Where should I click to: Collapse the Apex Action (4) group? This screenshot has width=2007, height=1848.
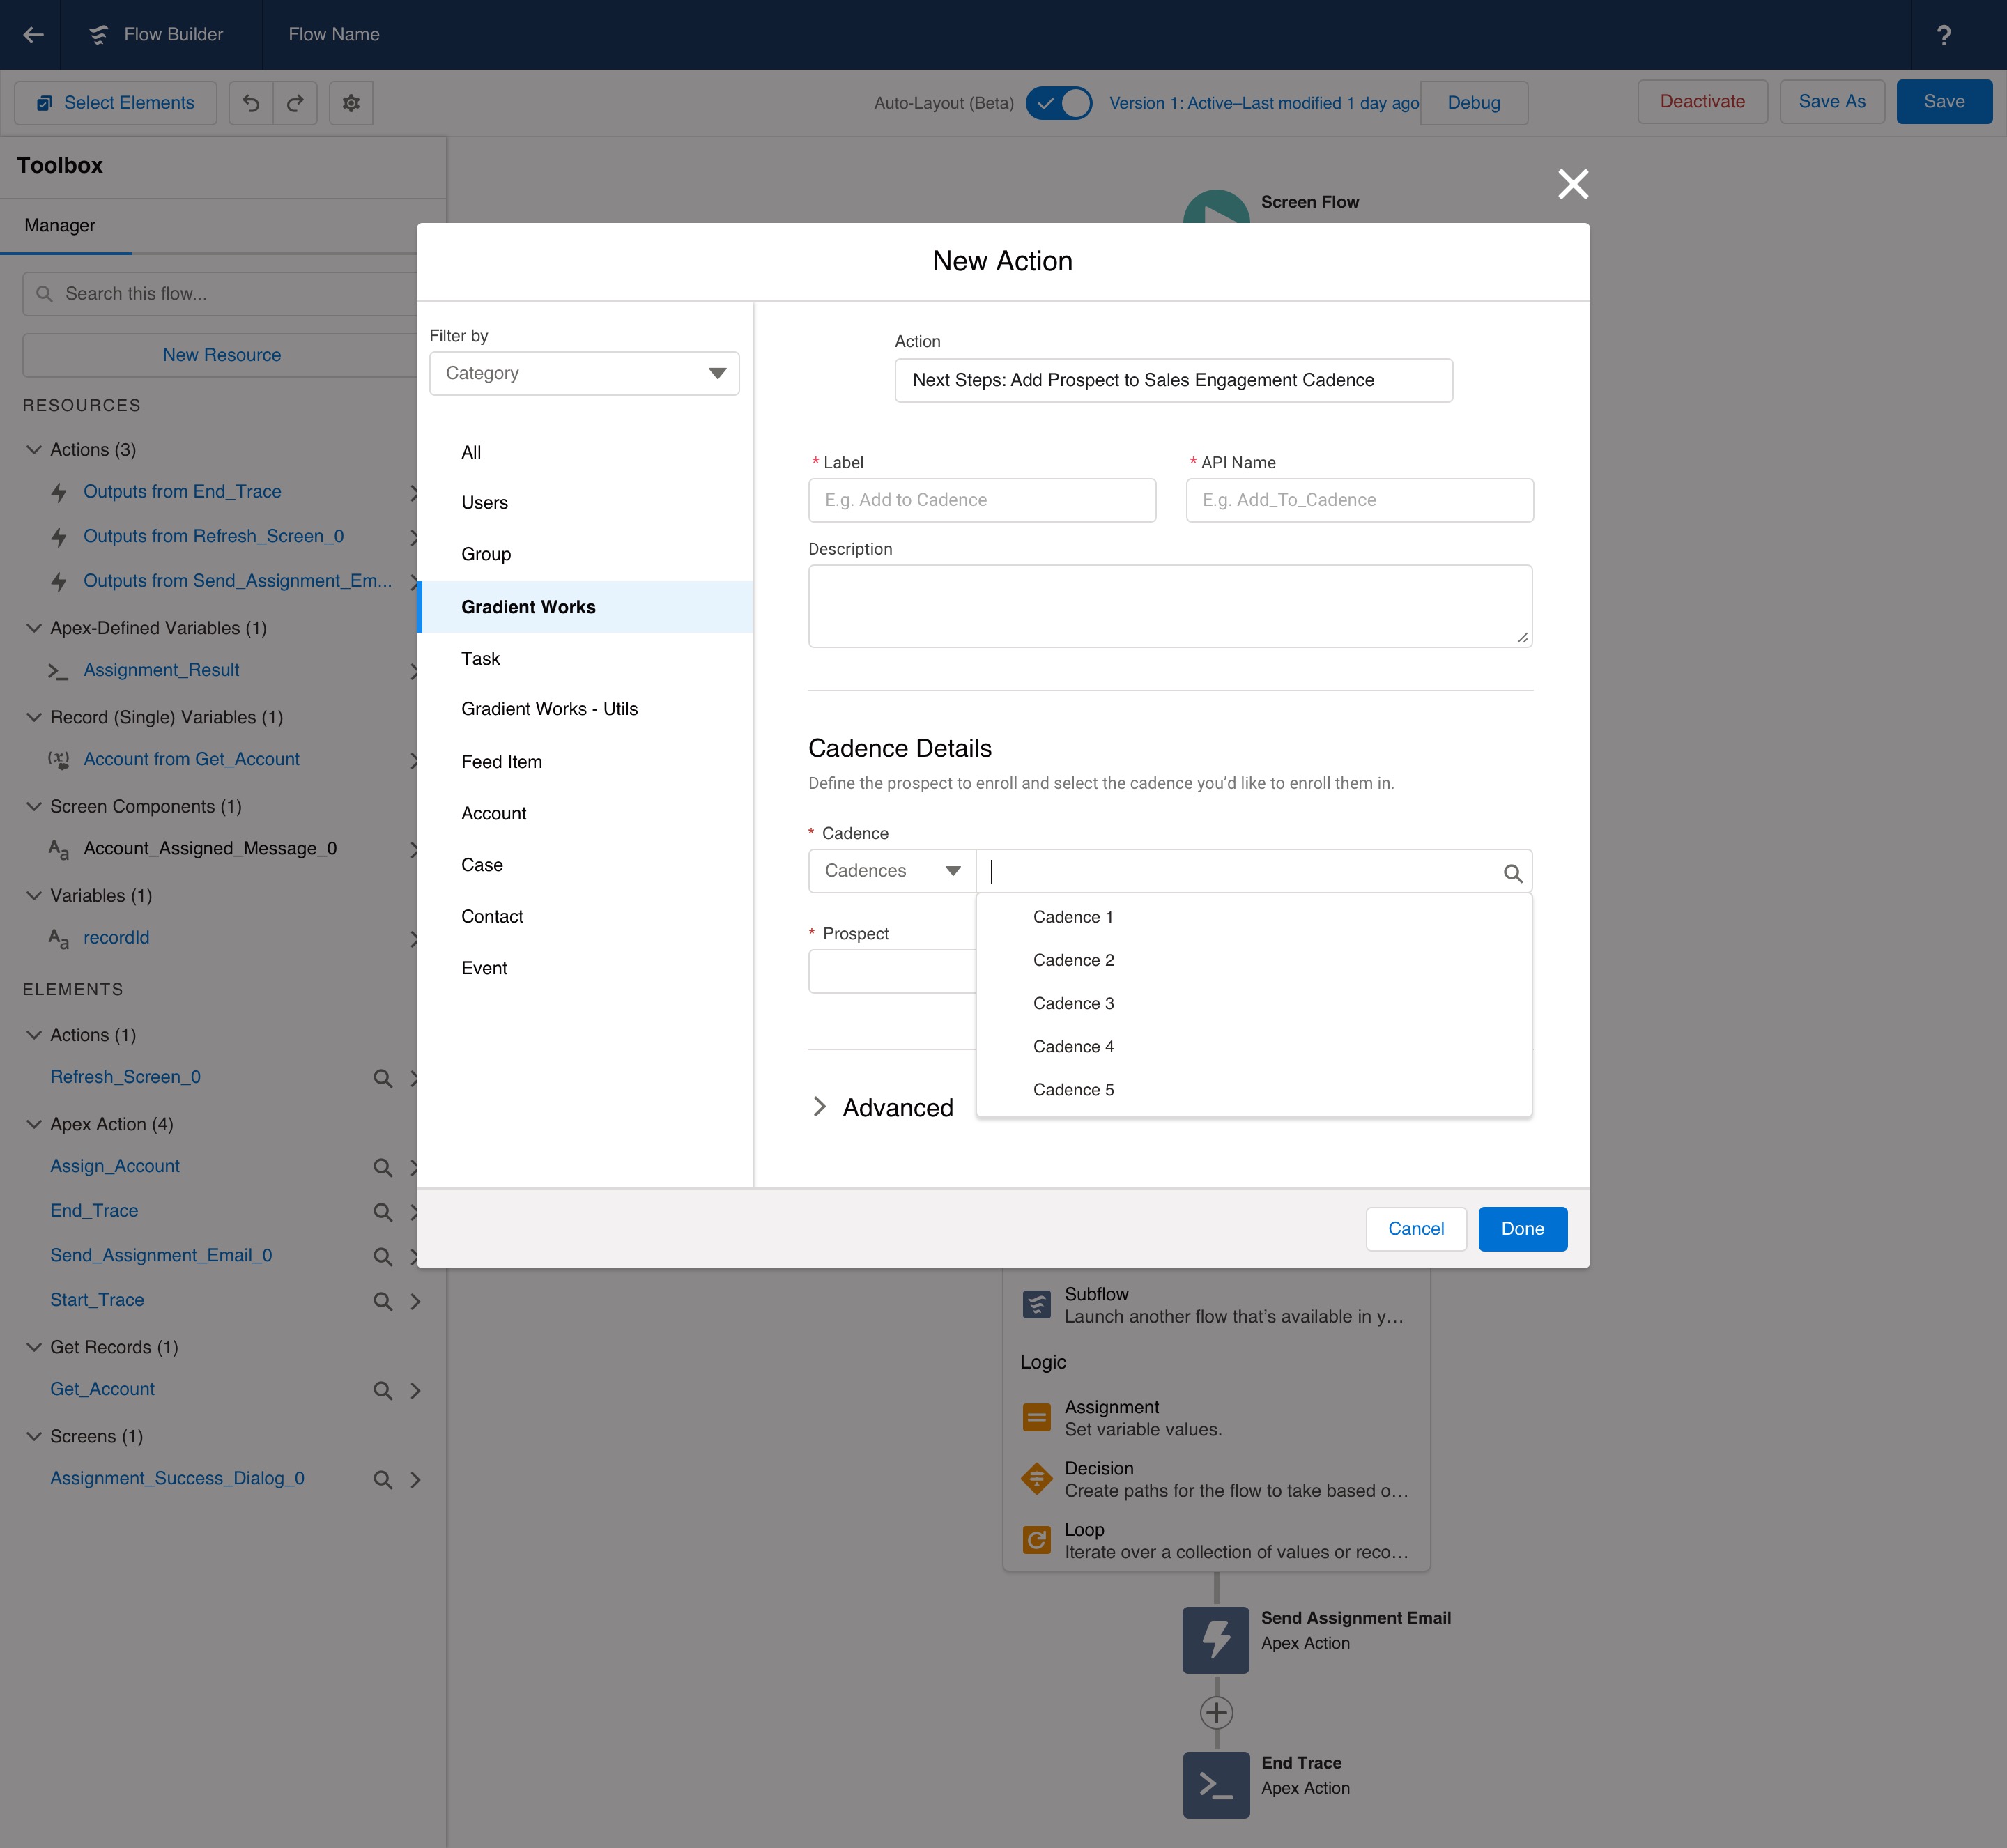tap(34, 1124)
